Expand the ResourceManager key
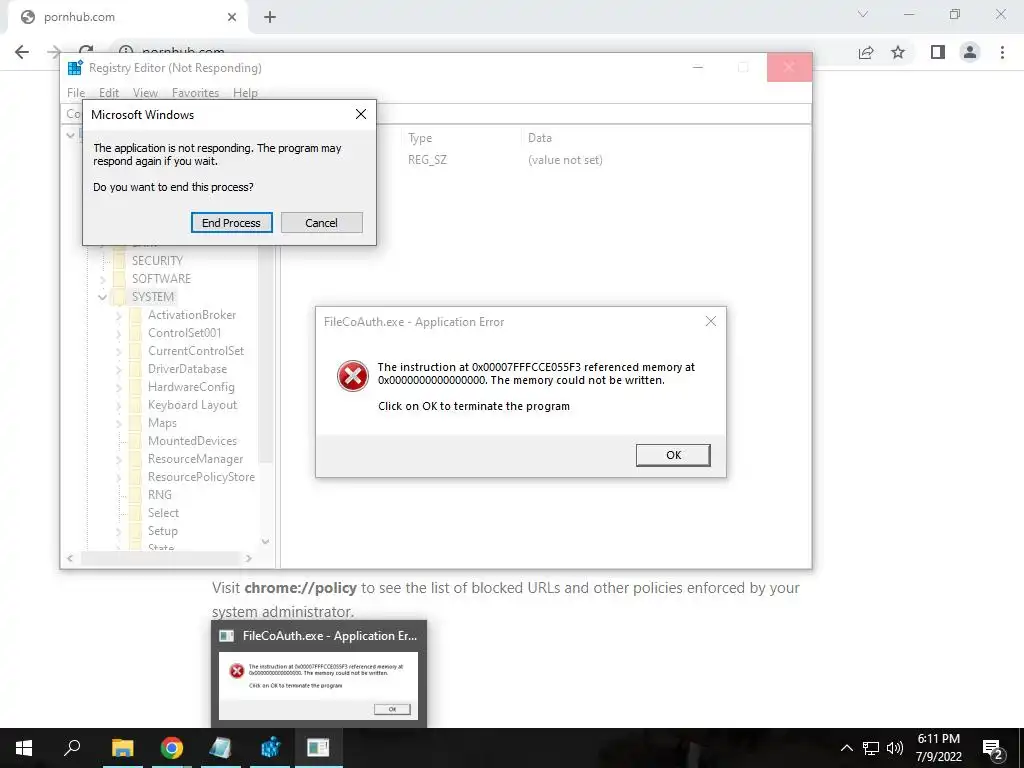 point(119,459)
